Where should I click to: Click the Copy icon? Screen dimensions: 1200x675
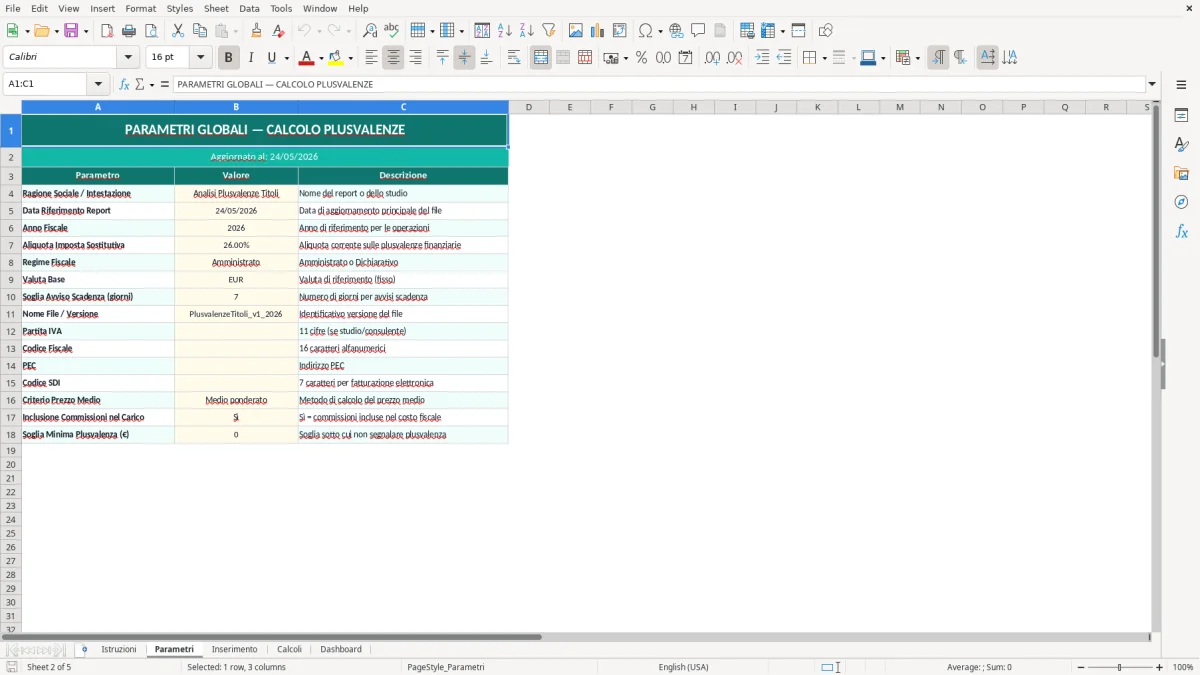point(200,31)
